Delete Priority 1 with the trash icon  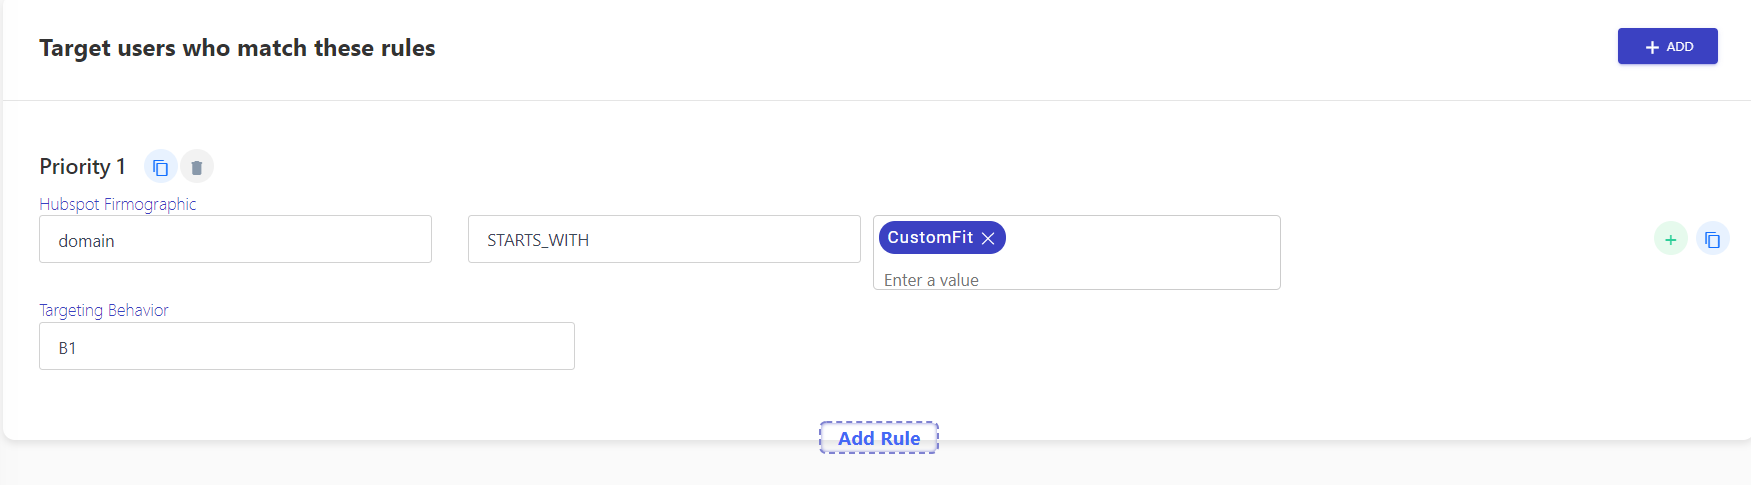pos(197,167)
